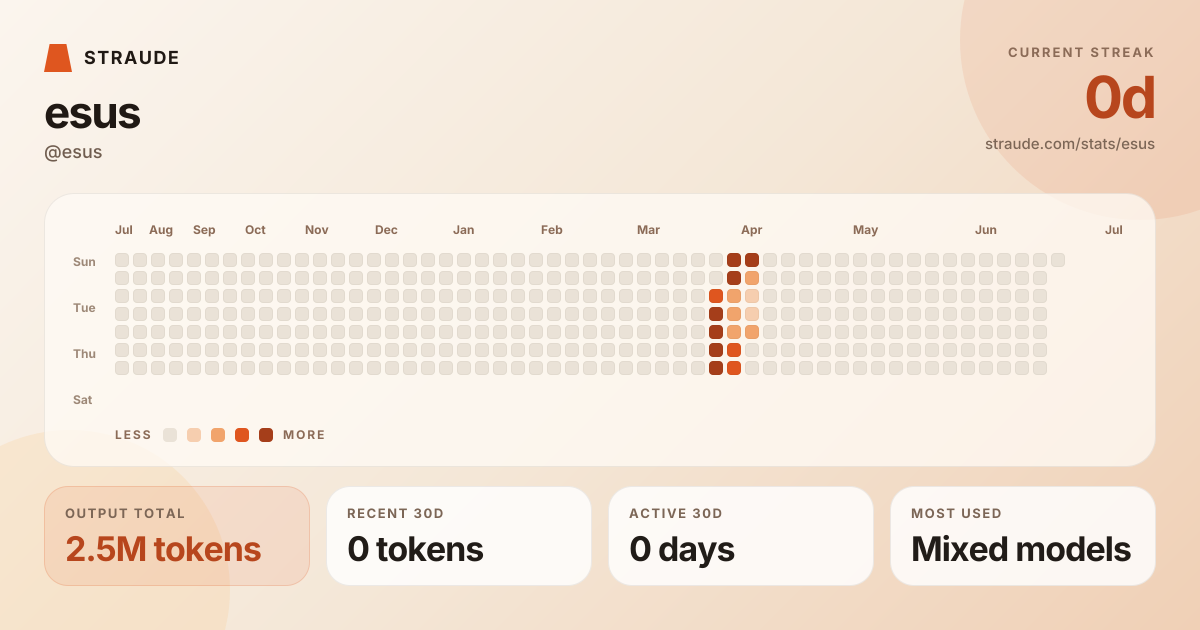The height and width of the screenshot is (630, 1200).
Task: Click the darkest brown legend swatch
Action: (x=266, y=435)
